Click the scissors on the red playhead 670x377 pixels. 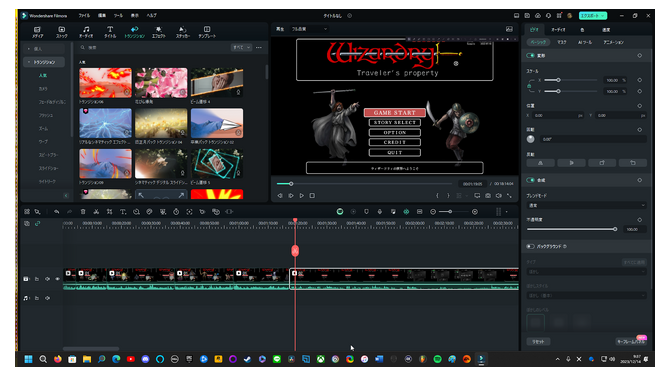(295, 250)
